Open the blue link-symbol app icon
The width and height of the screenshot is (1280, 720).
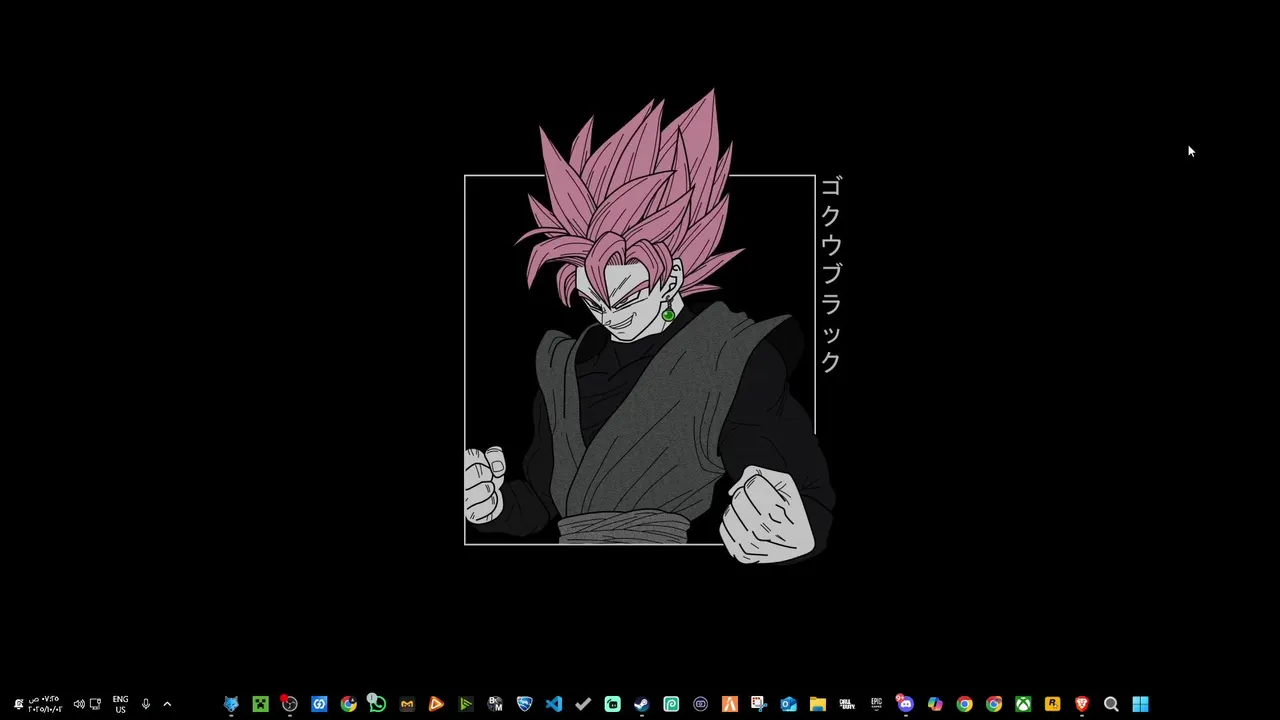[319, 704]
